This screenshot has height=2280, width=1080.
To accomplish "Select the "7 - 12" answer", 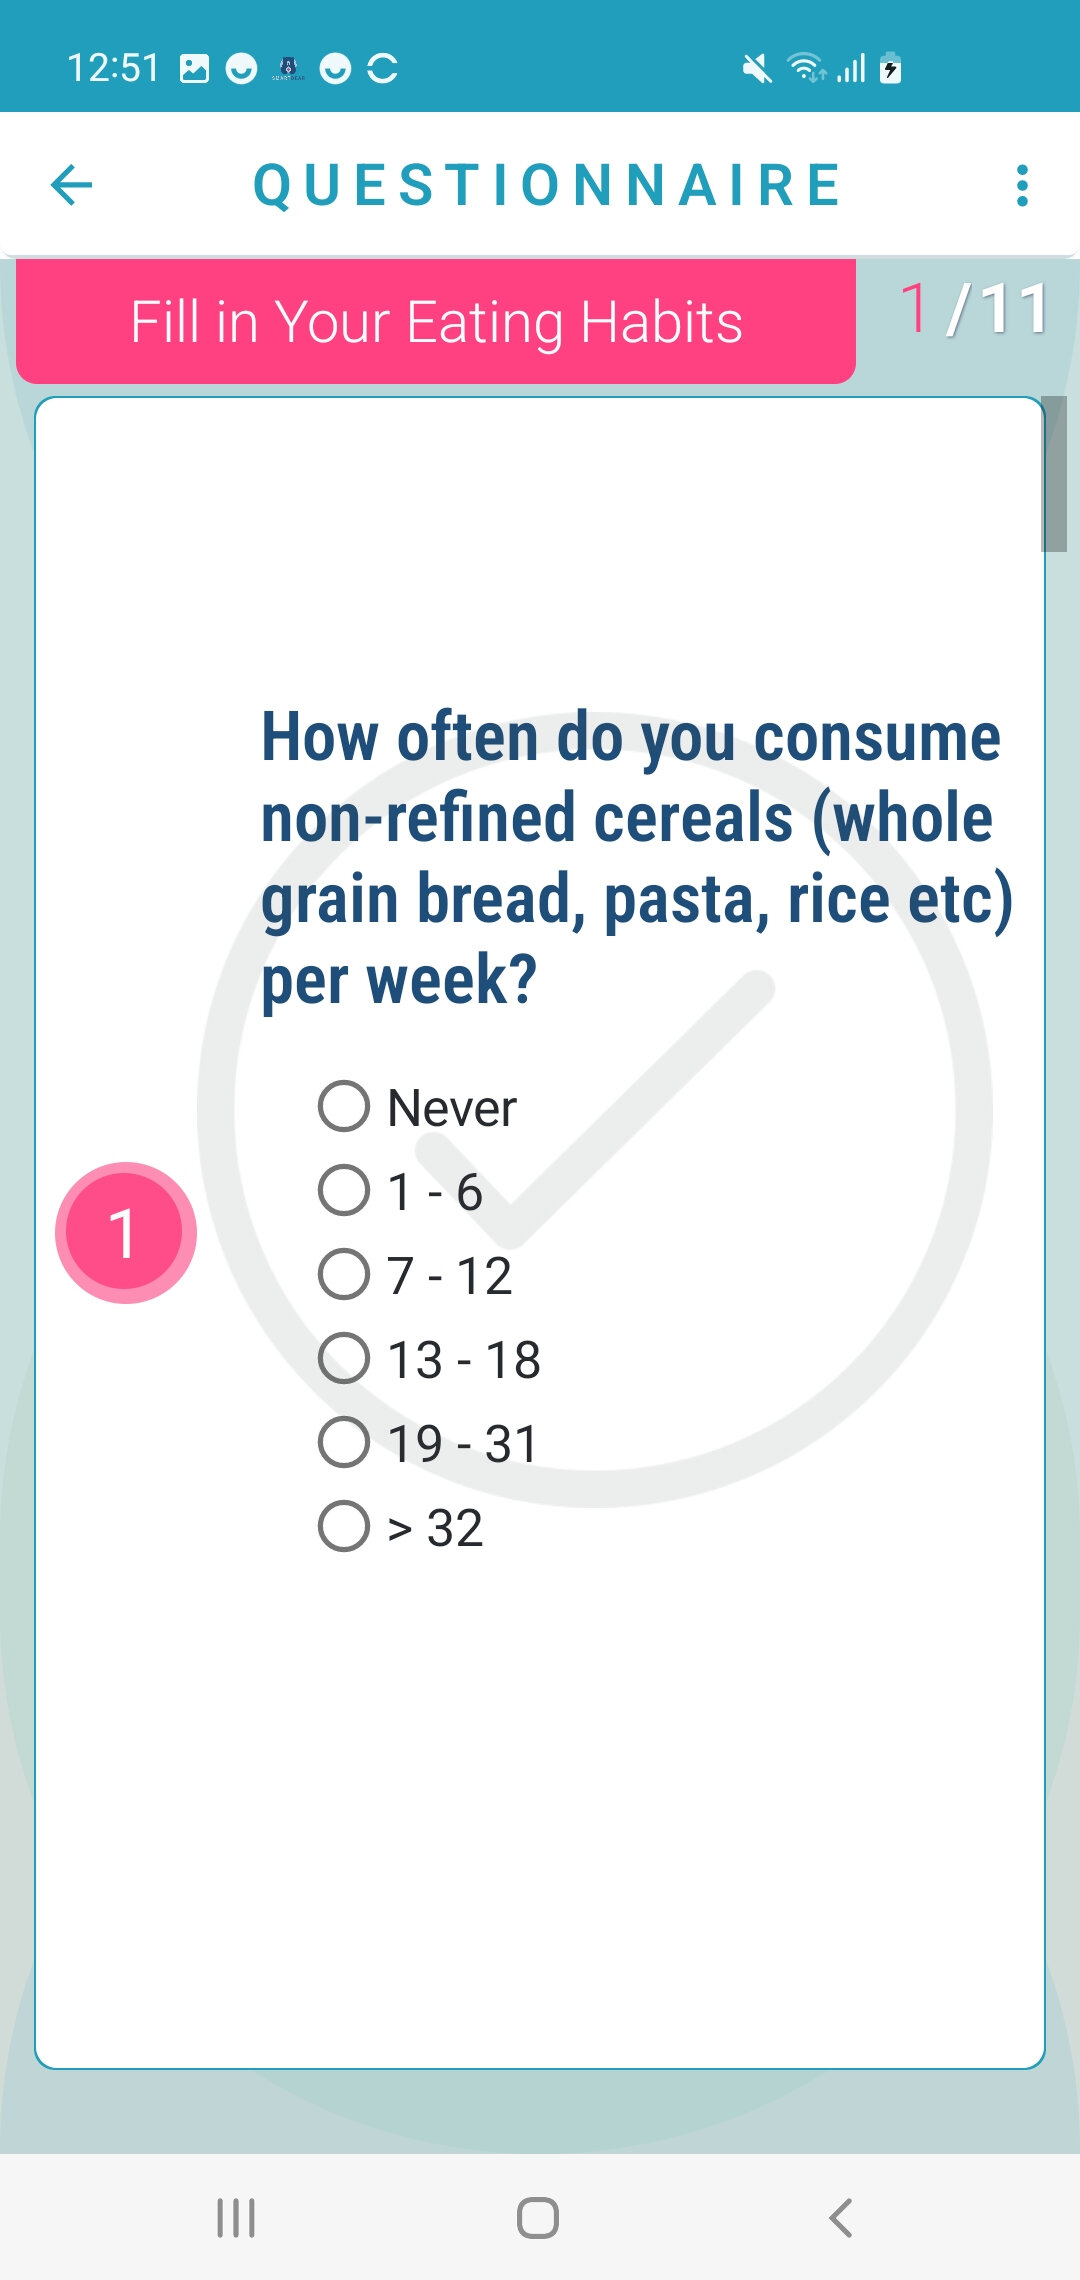I will click(344, 1275).
